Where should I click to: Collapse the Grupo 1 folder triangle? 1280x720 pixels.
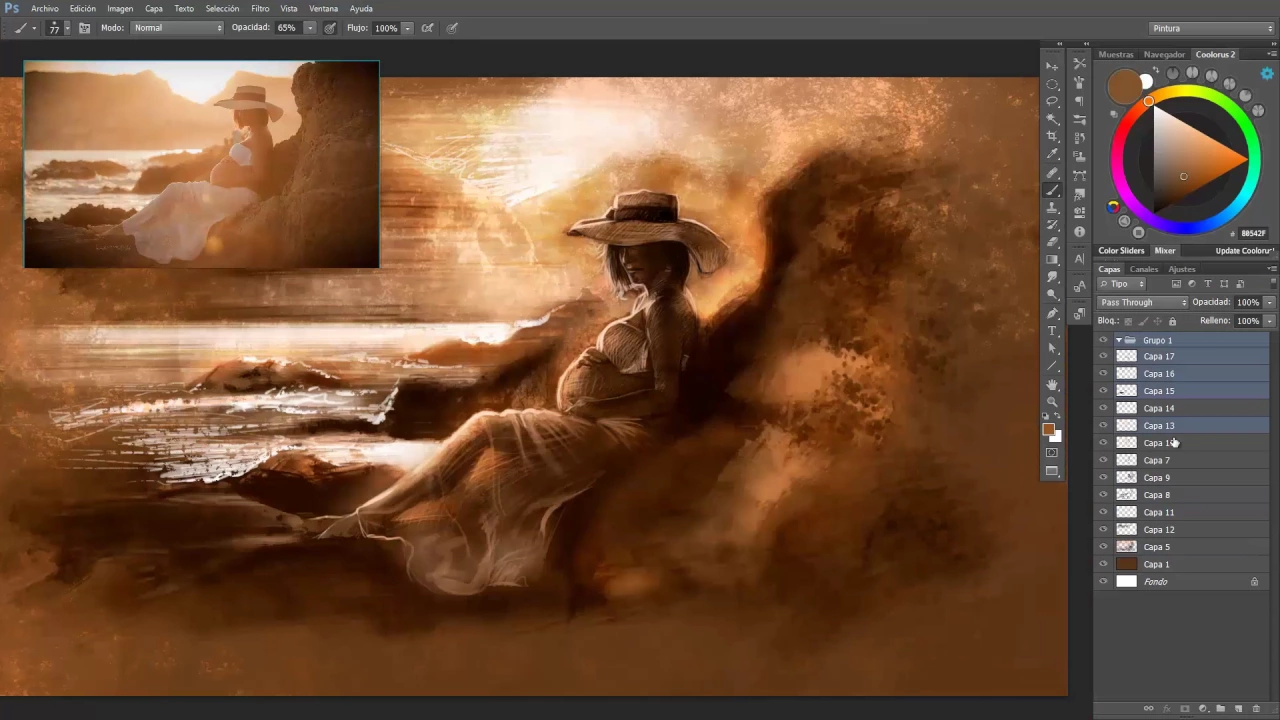click(1118, 340)
